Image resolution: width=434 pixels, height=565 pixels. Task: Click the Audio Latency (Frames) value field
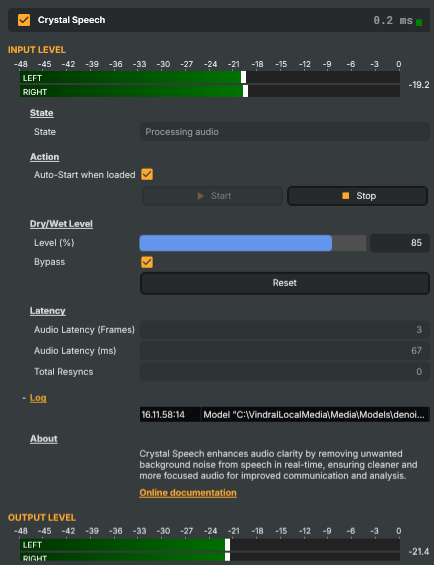pyautogui.click(x=285, y=330)
